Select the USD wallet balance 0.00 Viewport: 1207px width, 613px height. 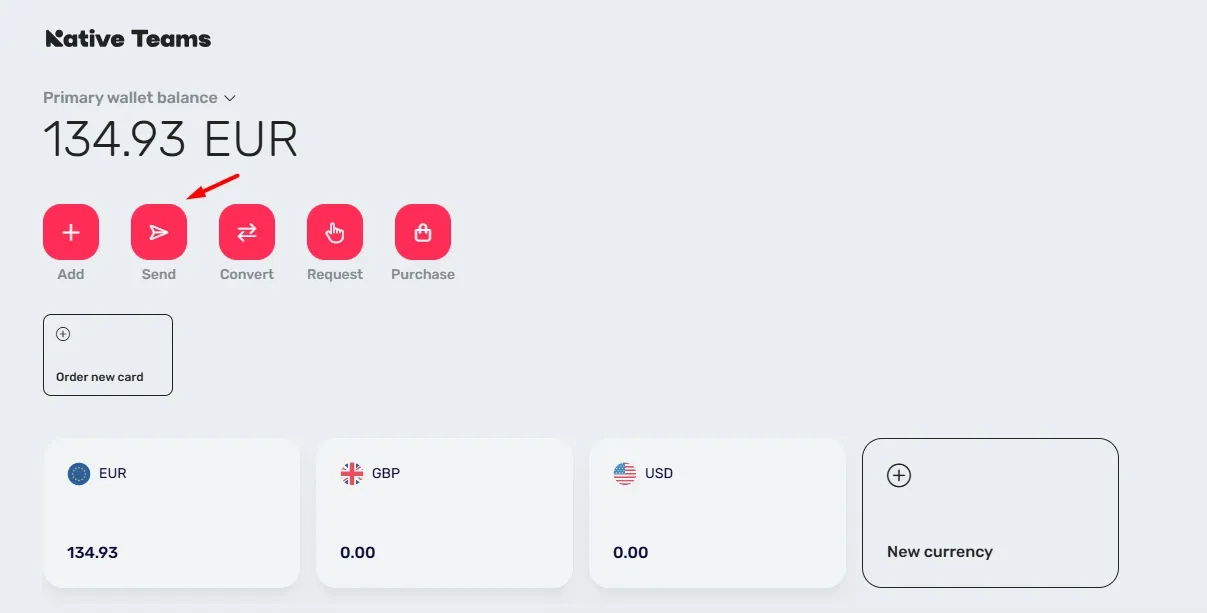pyautogui.click(x=630, y=552)
